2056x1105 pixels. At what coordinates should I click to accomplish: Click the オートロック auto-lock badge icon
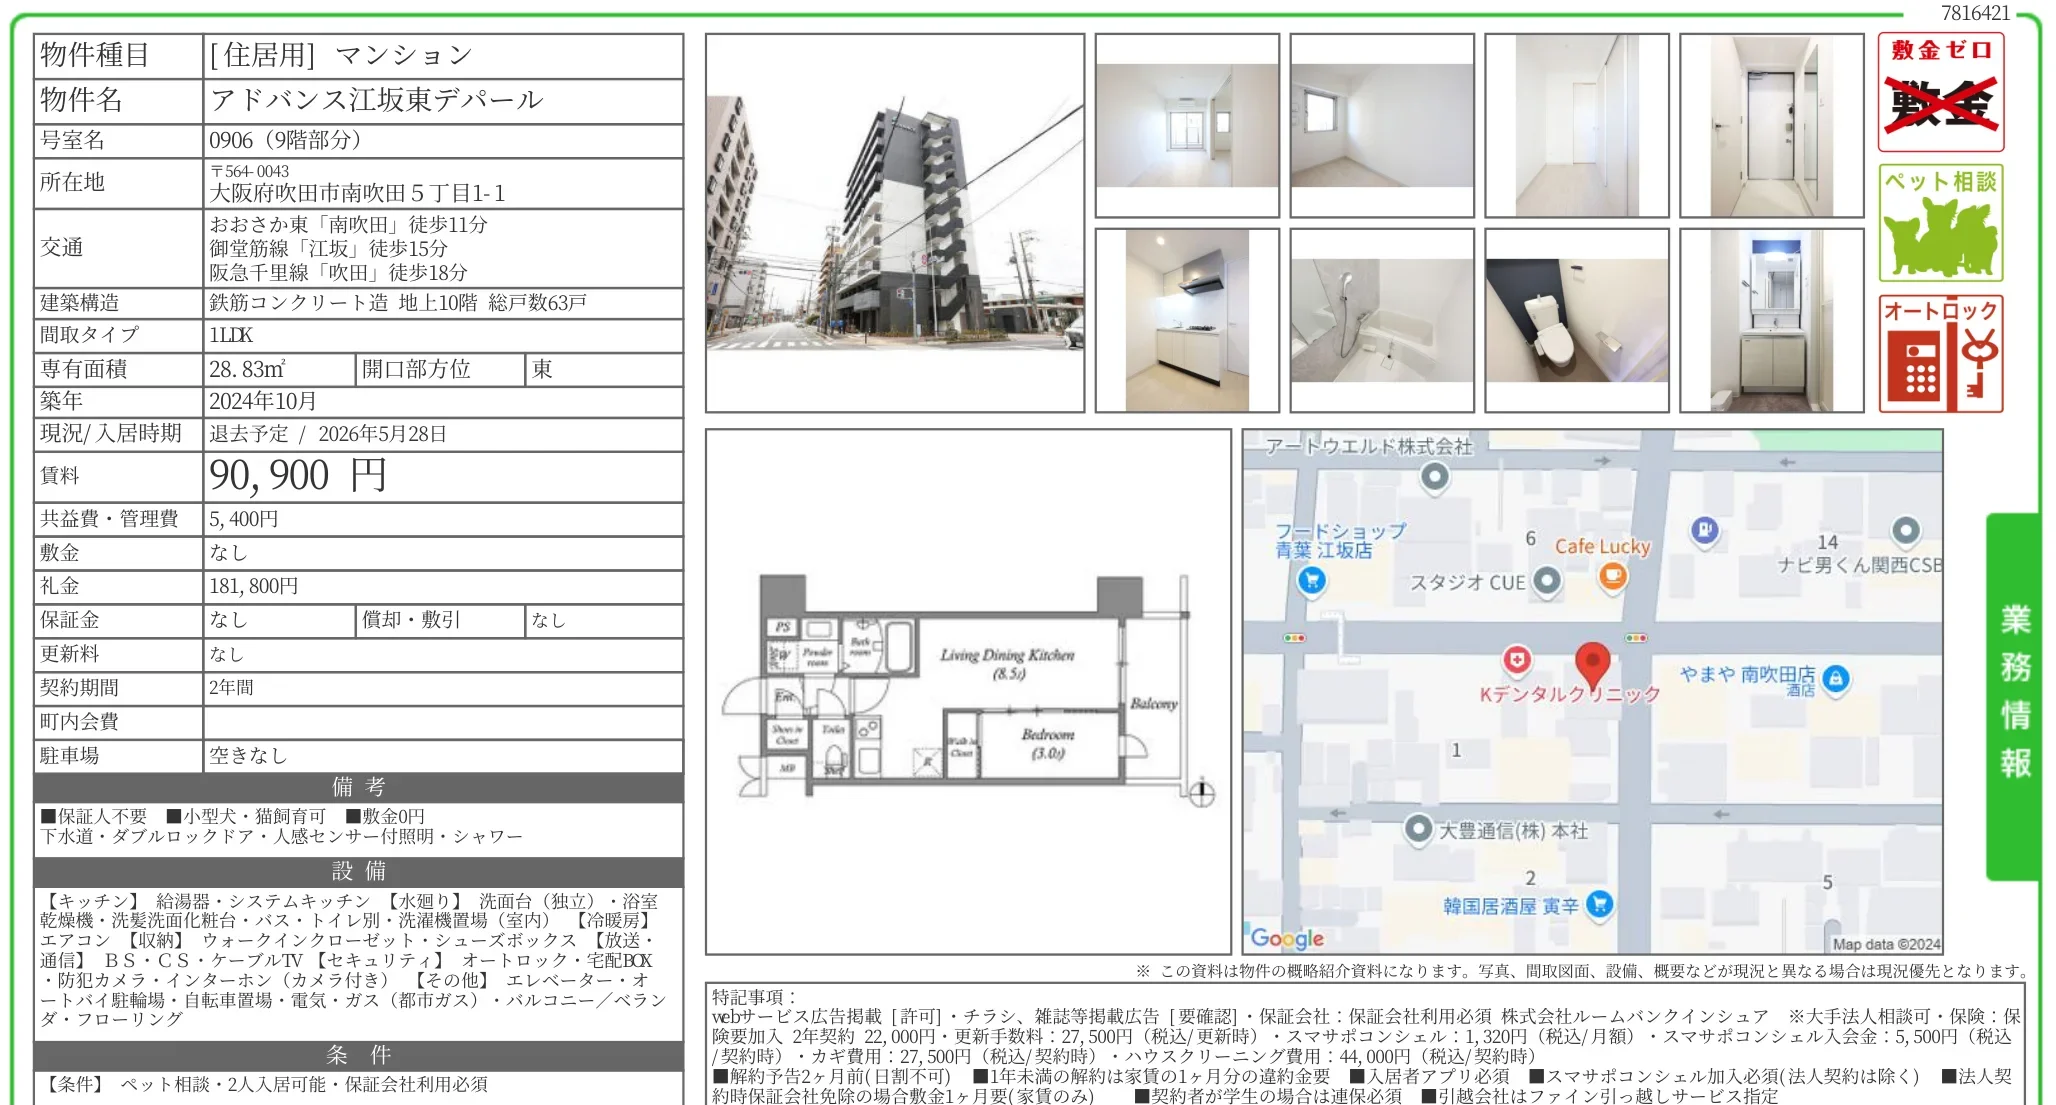pos(1940,354)
